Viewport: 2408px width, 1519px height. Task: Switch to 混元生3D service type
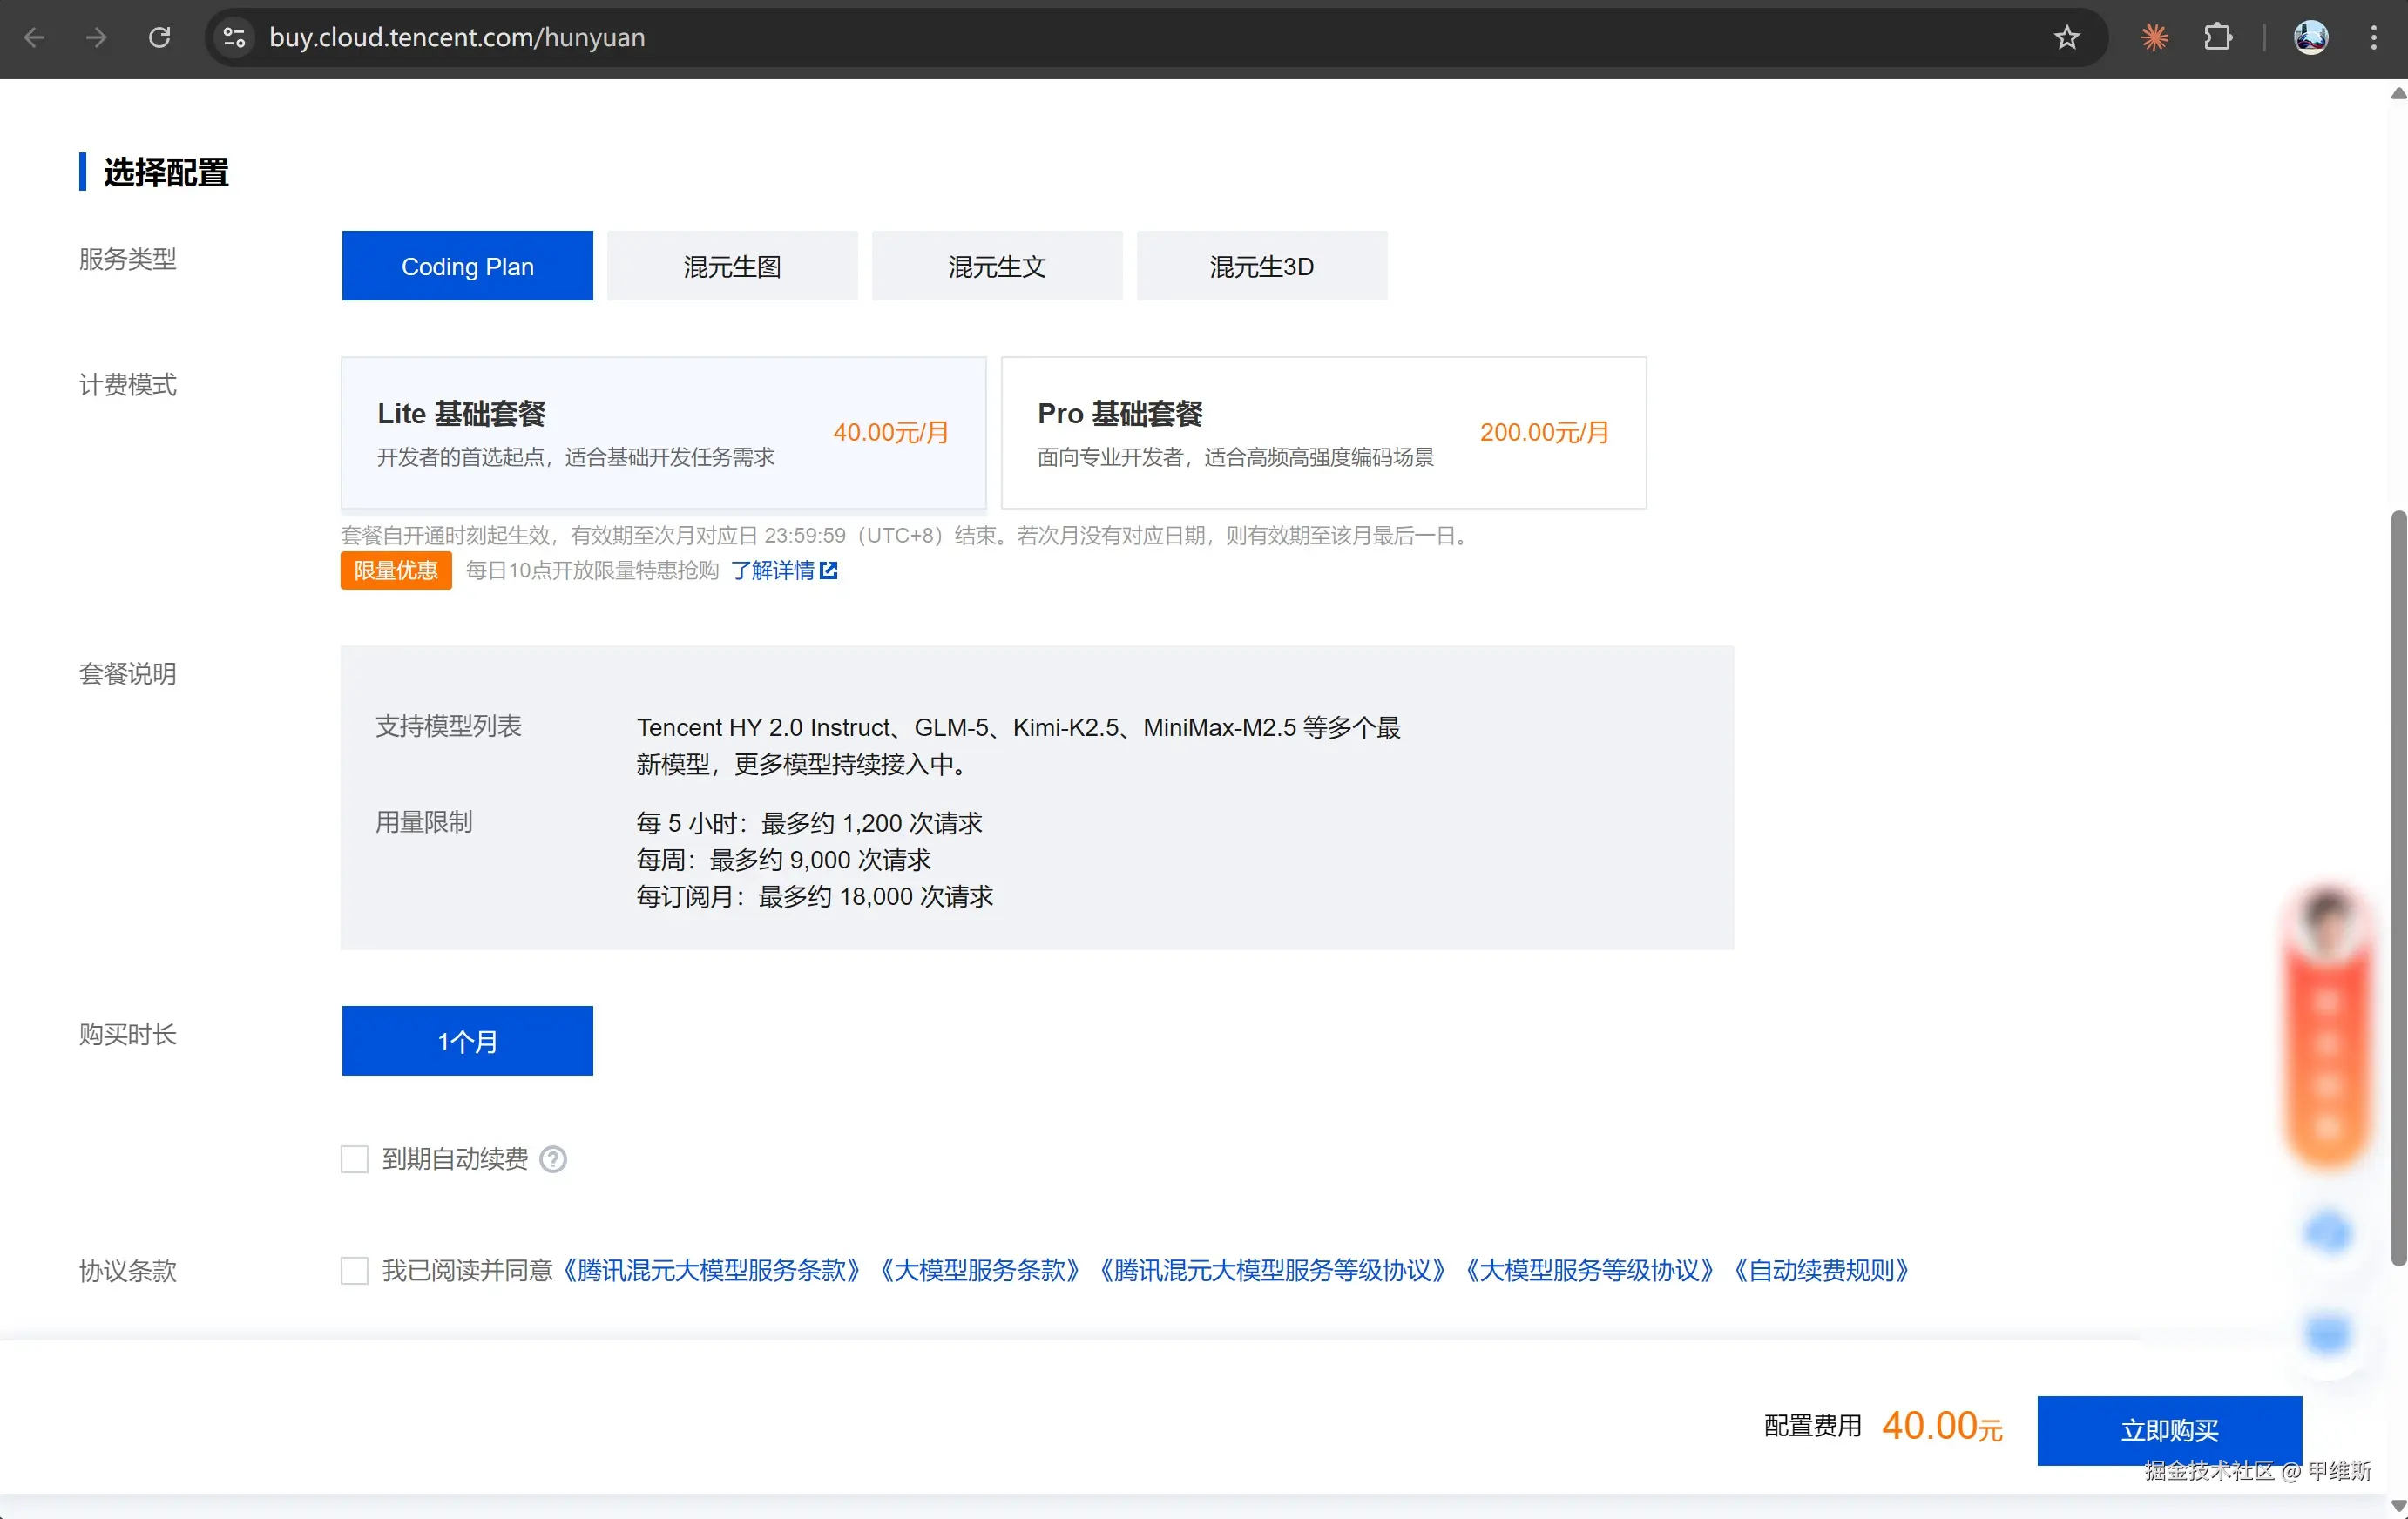tap(1261, 266)
